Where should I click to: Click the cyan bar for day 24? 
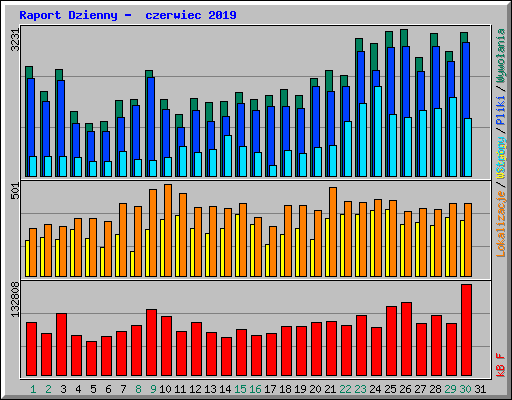click(x=378, y=131)
